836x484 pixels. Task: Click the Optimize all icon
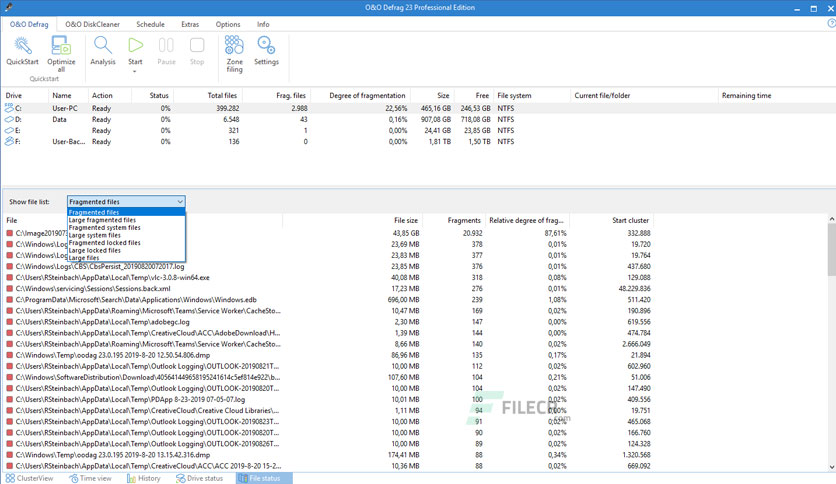[61, 46]
